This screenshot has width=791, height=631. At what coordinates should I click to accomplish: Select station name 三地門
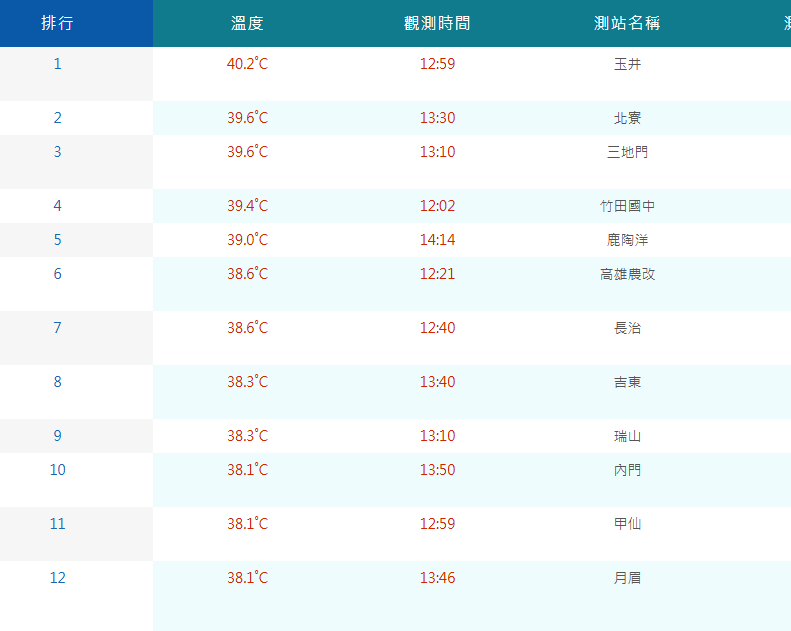click(x=627, y=152)
